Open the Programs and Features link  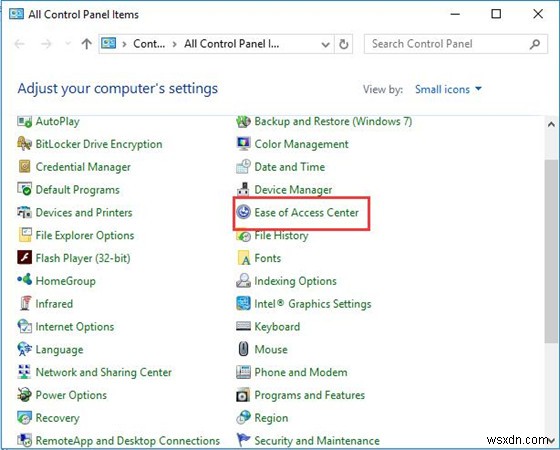coord(310,395)
